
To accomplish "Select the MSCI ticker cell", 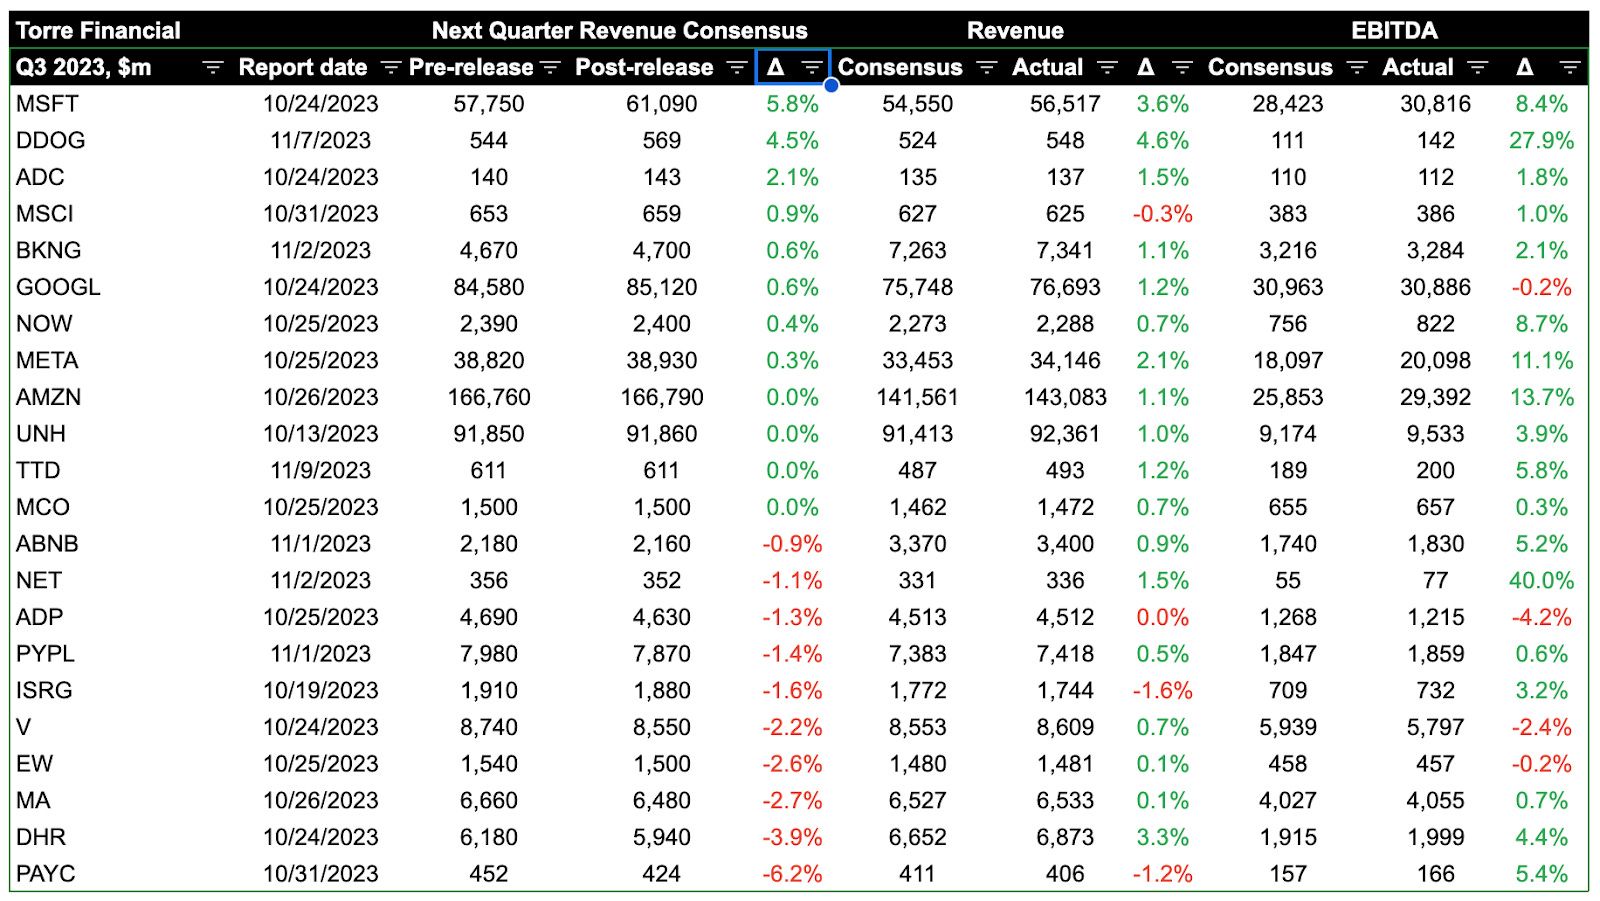I will tap(45, 214).
